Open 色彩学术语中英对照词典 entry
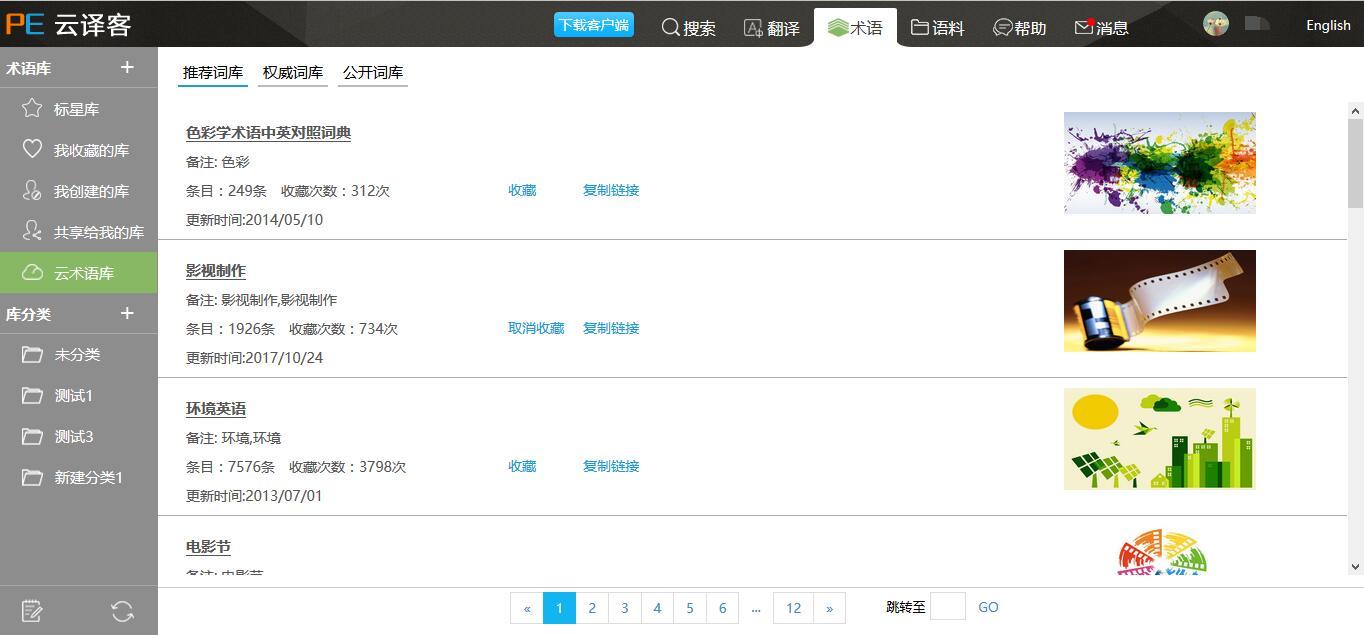 click(268, 133)
